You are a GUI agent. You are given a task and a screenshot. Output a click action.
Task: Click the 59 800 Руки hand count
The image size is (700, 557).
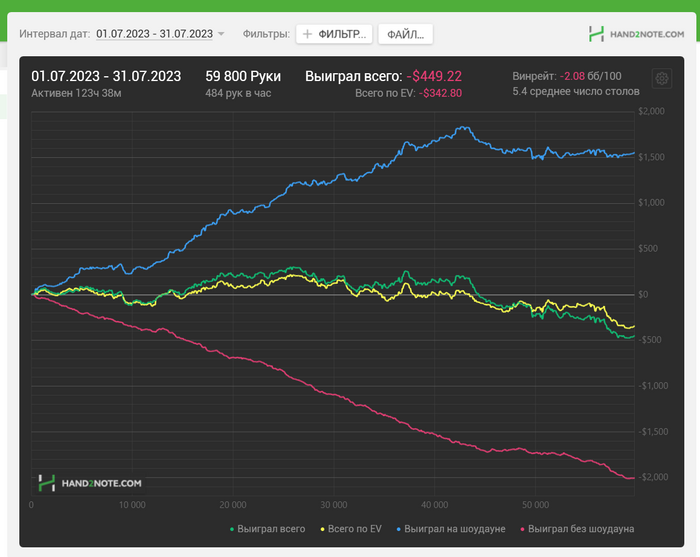[243, 76]
